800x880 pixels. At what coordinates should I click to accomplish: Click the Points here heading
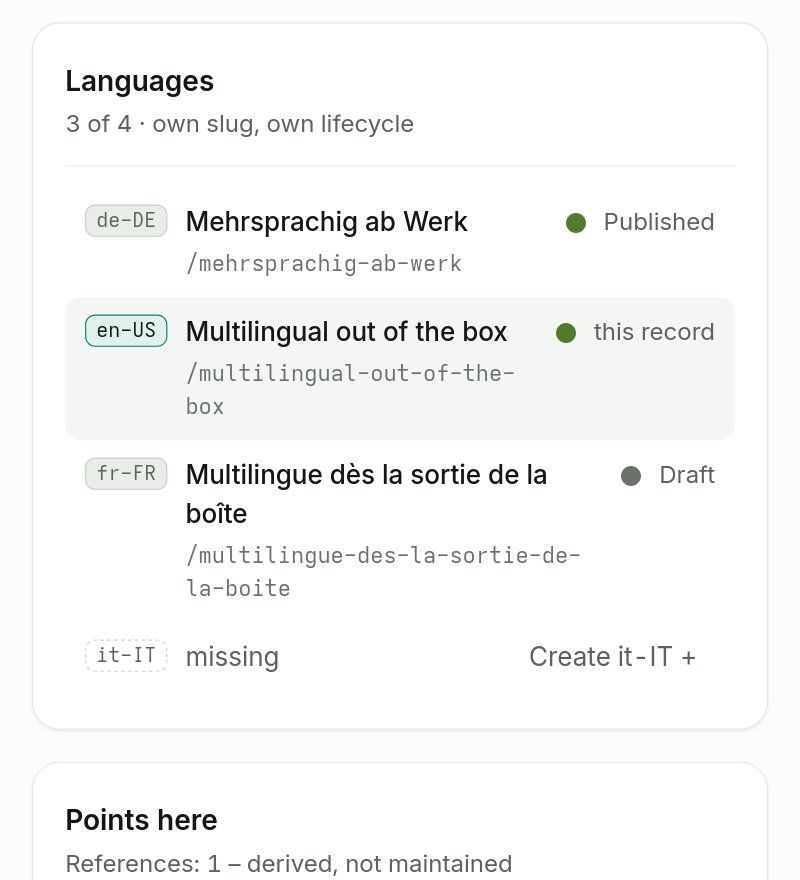(x=141, y=820)
